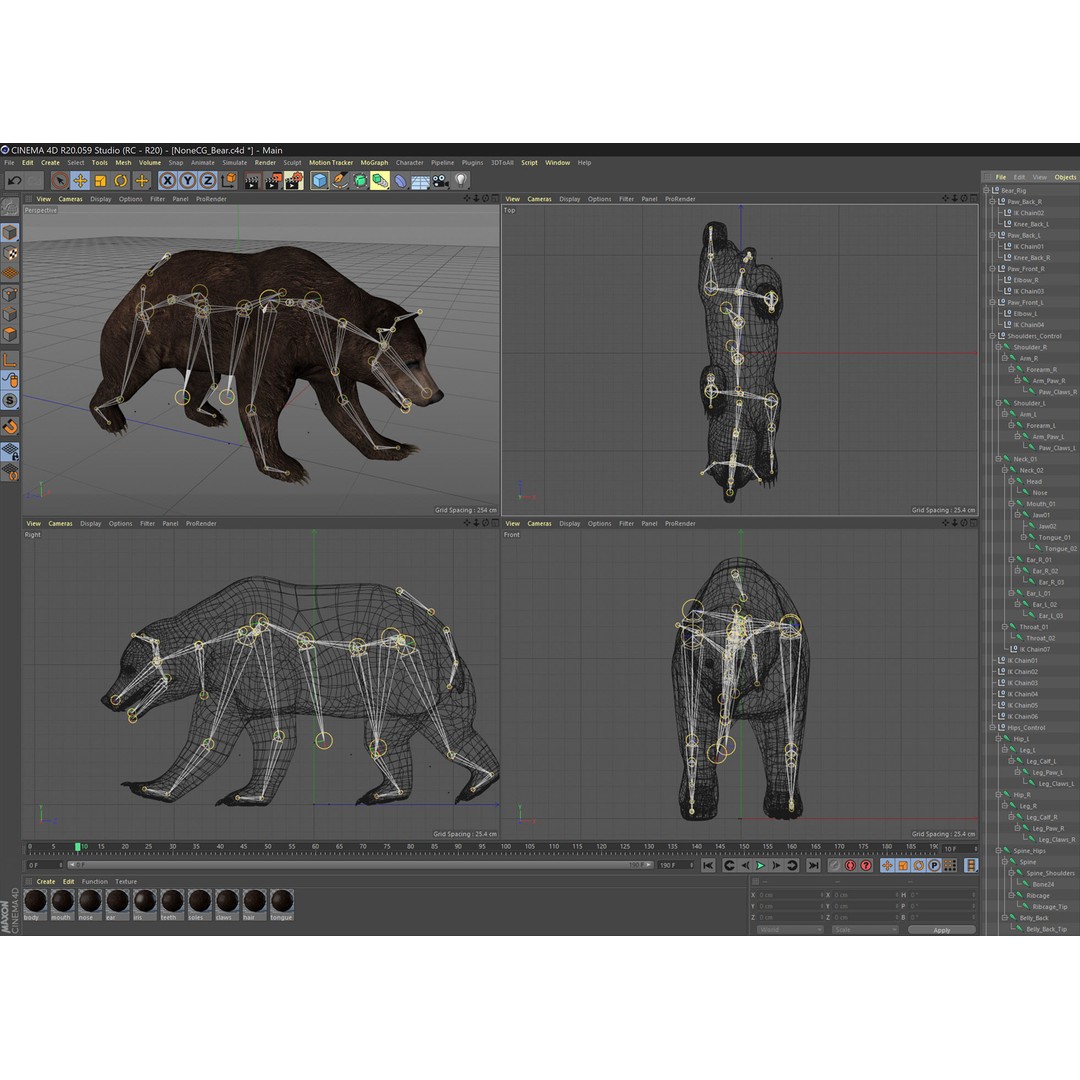The height and width of the screenshot is (1080, 1080).
Task: Add a Cube primitive object
Action: pyautogui.click(x=320, y=180)
